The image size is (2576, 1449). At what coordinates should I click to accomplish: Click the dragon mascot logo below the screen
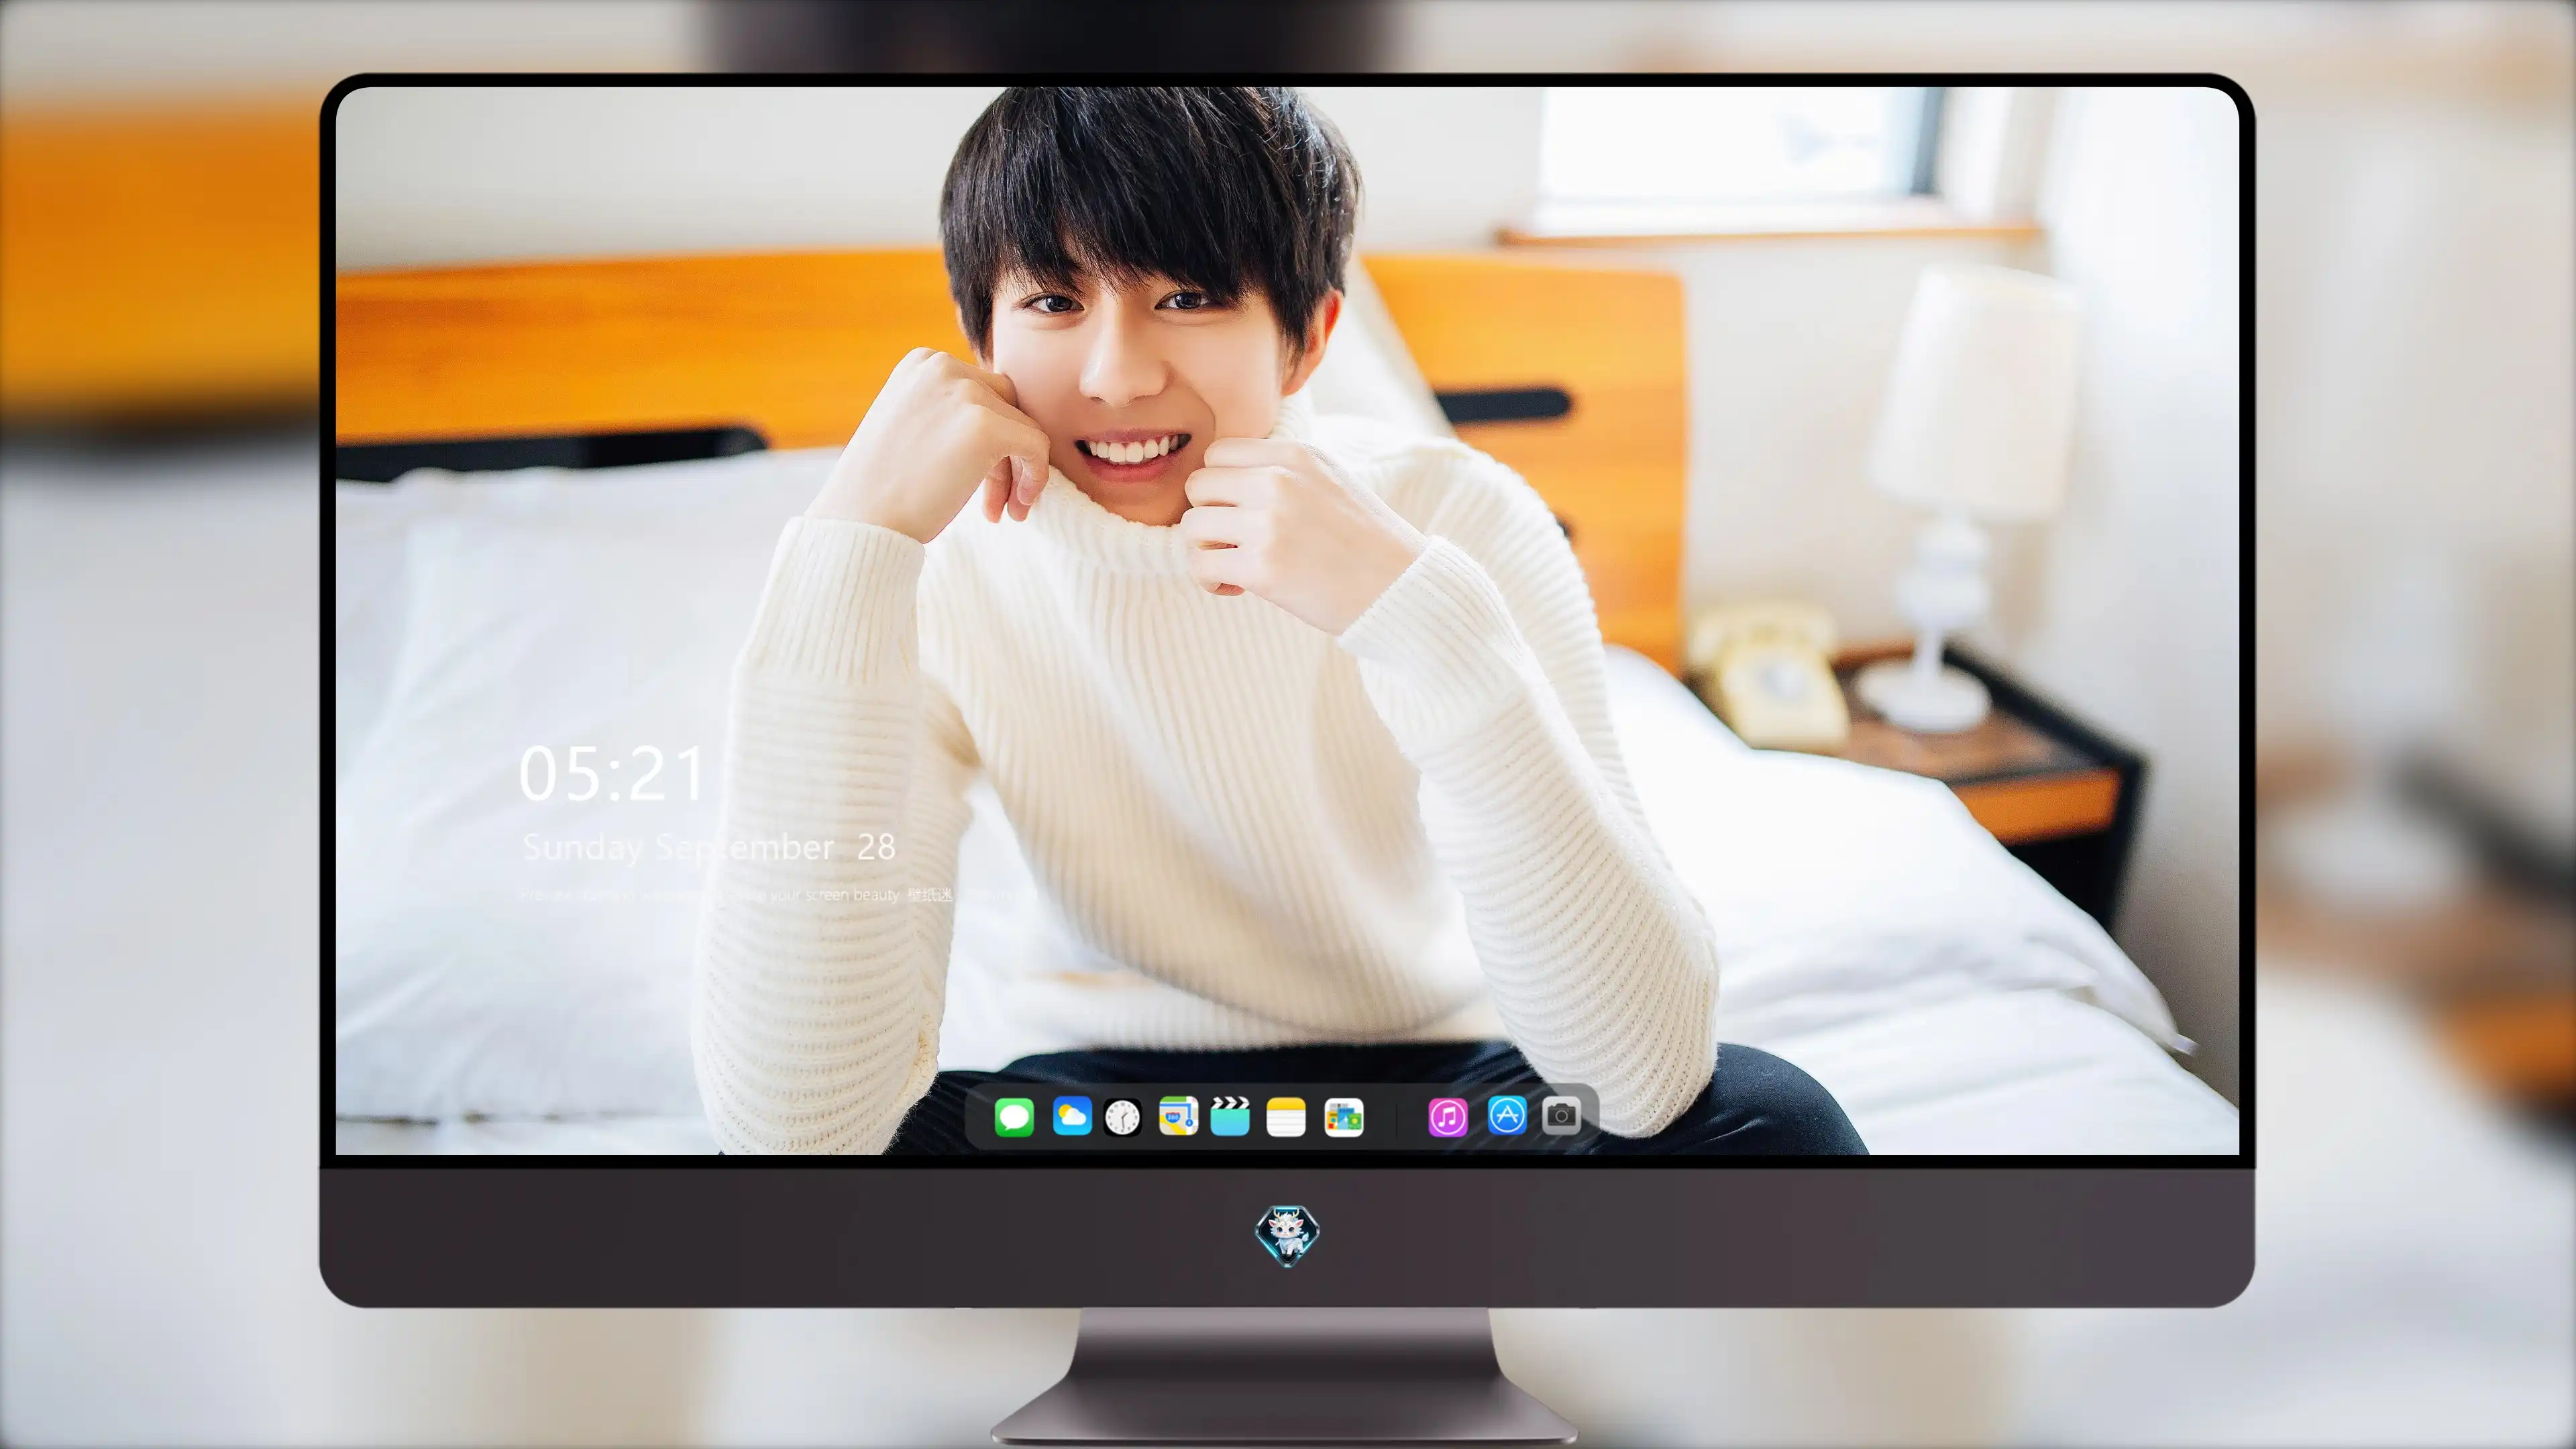point(1287,1235)
